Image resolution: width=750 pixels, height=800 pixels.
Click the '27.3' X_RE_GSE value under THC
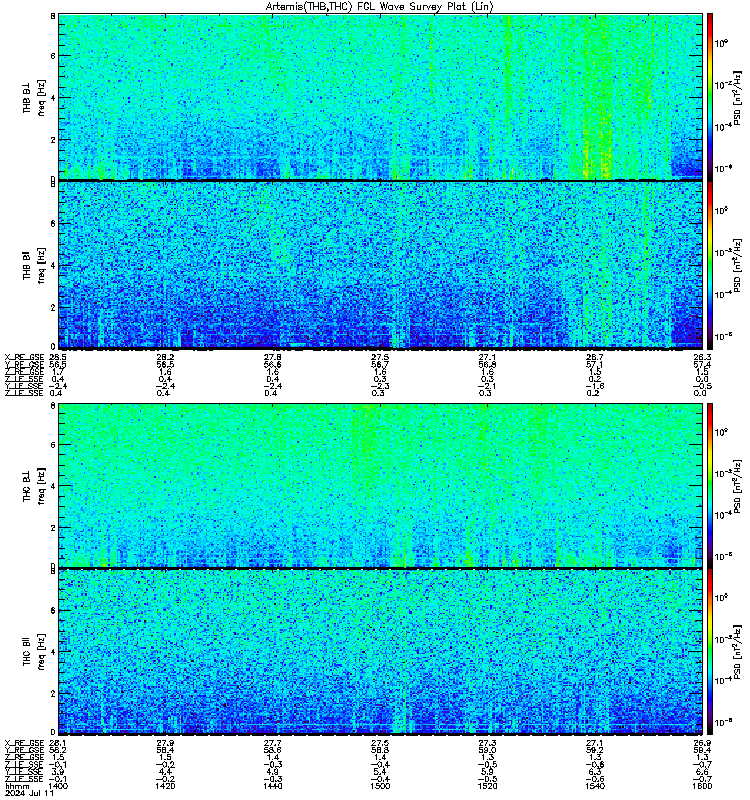click(x=487, y=743)
